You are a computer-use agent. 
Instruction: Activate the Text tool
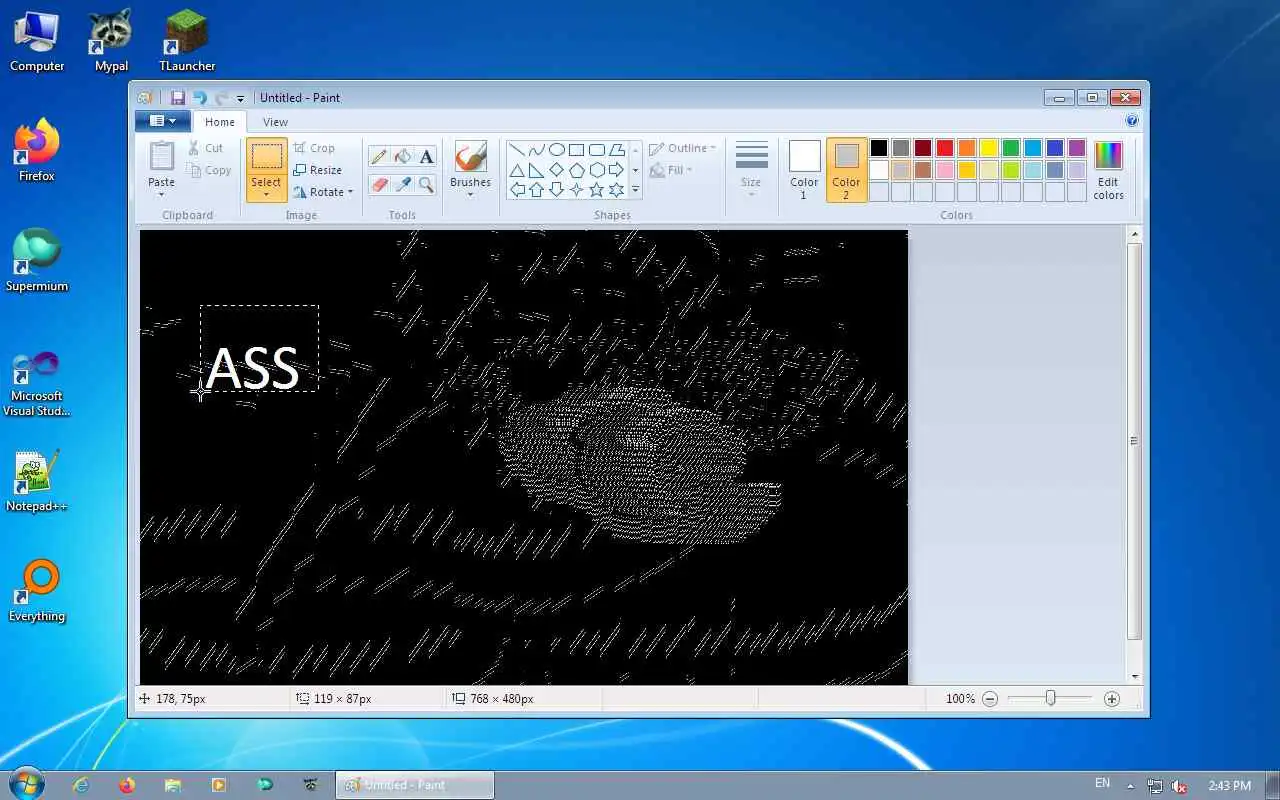[x=426, y=156]
